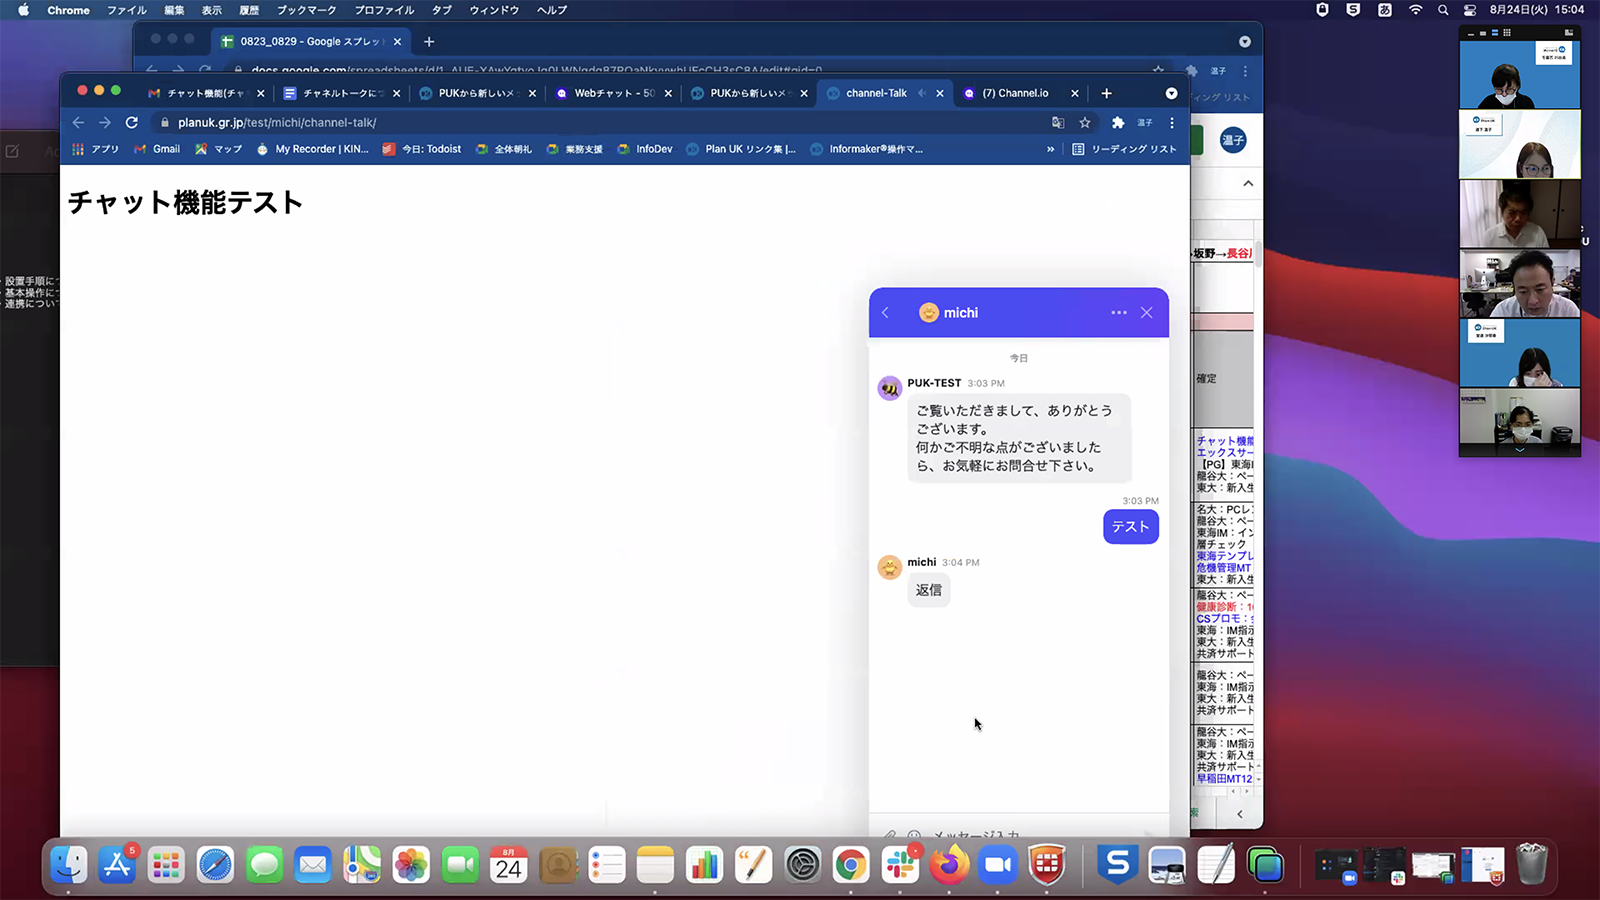
Task: Open the InfoDev bookmark
Action: (x=645, y=149)
